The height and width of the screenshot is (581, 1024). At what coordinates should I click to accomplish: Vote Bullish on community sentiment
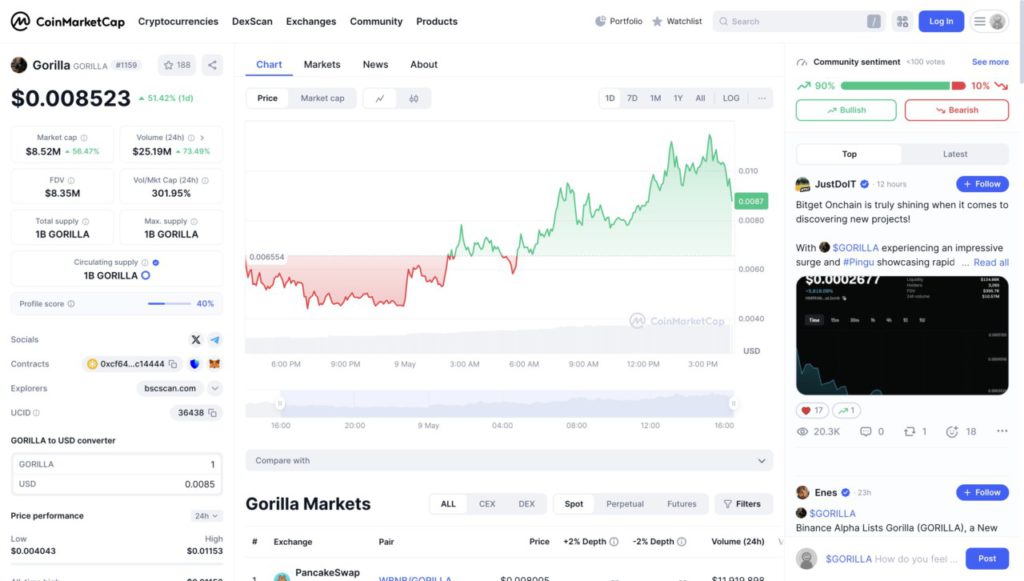846,110
